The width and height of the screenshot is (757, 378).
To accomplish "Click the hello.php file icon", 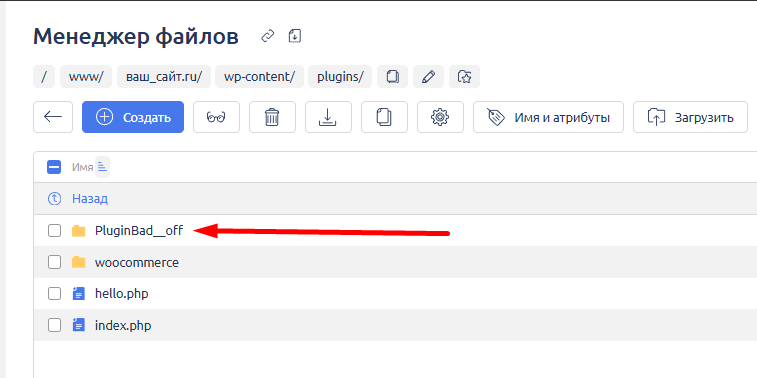I will click(x=78, y=294).
